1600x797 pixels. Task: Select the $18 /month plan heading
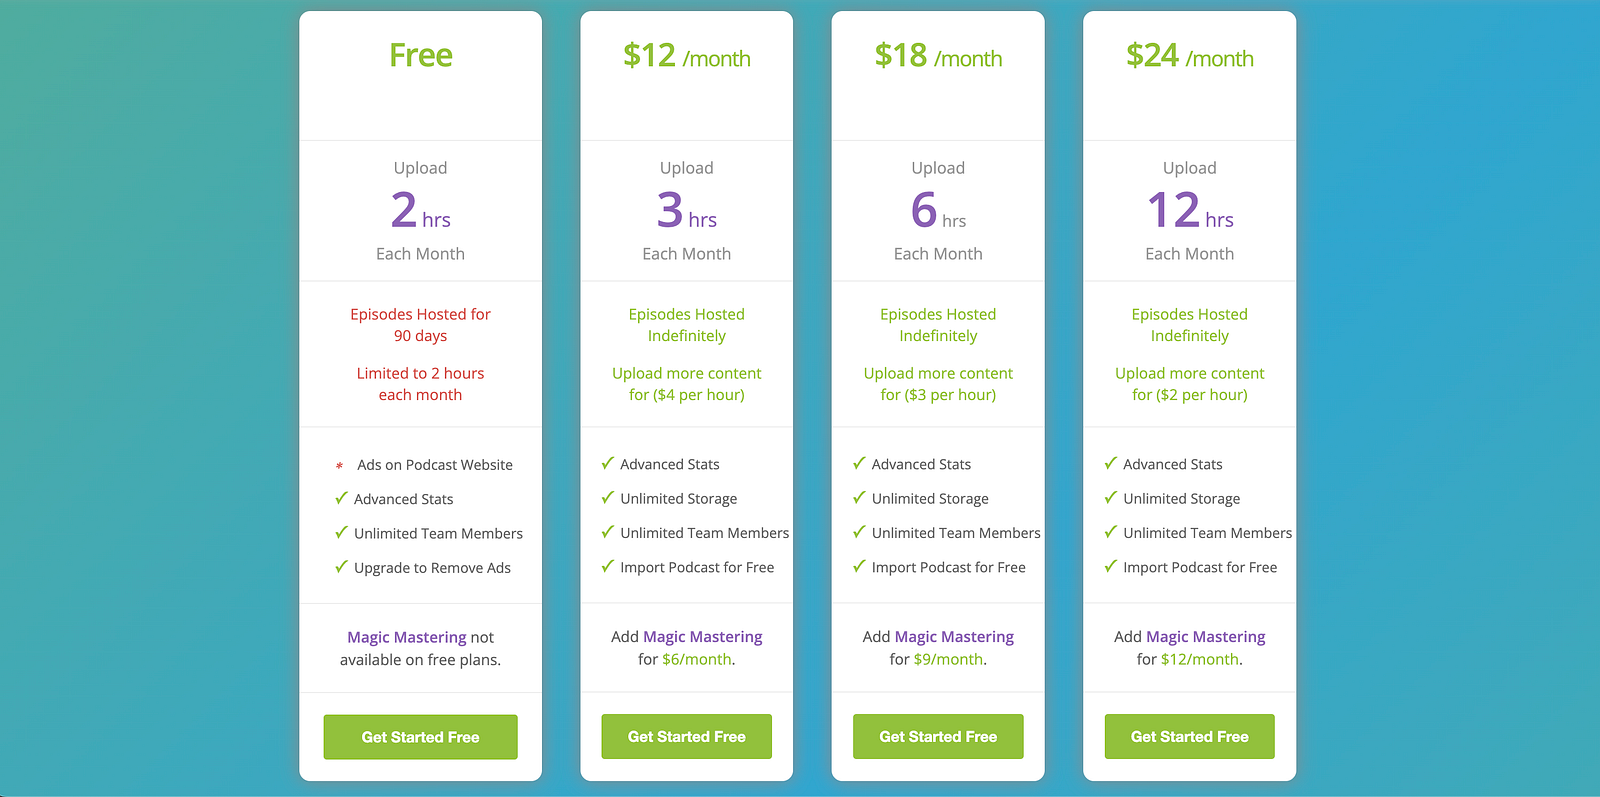point(938,56)
